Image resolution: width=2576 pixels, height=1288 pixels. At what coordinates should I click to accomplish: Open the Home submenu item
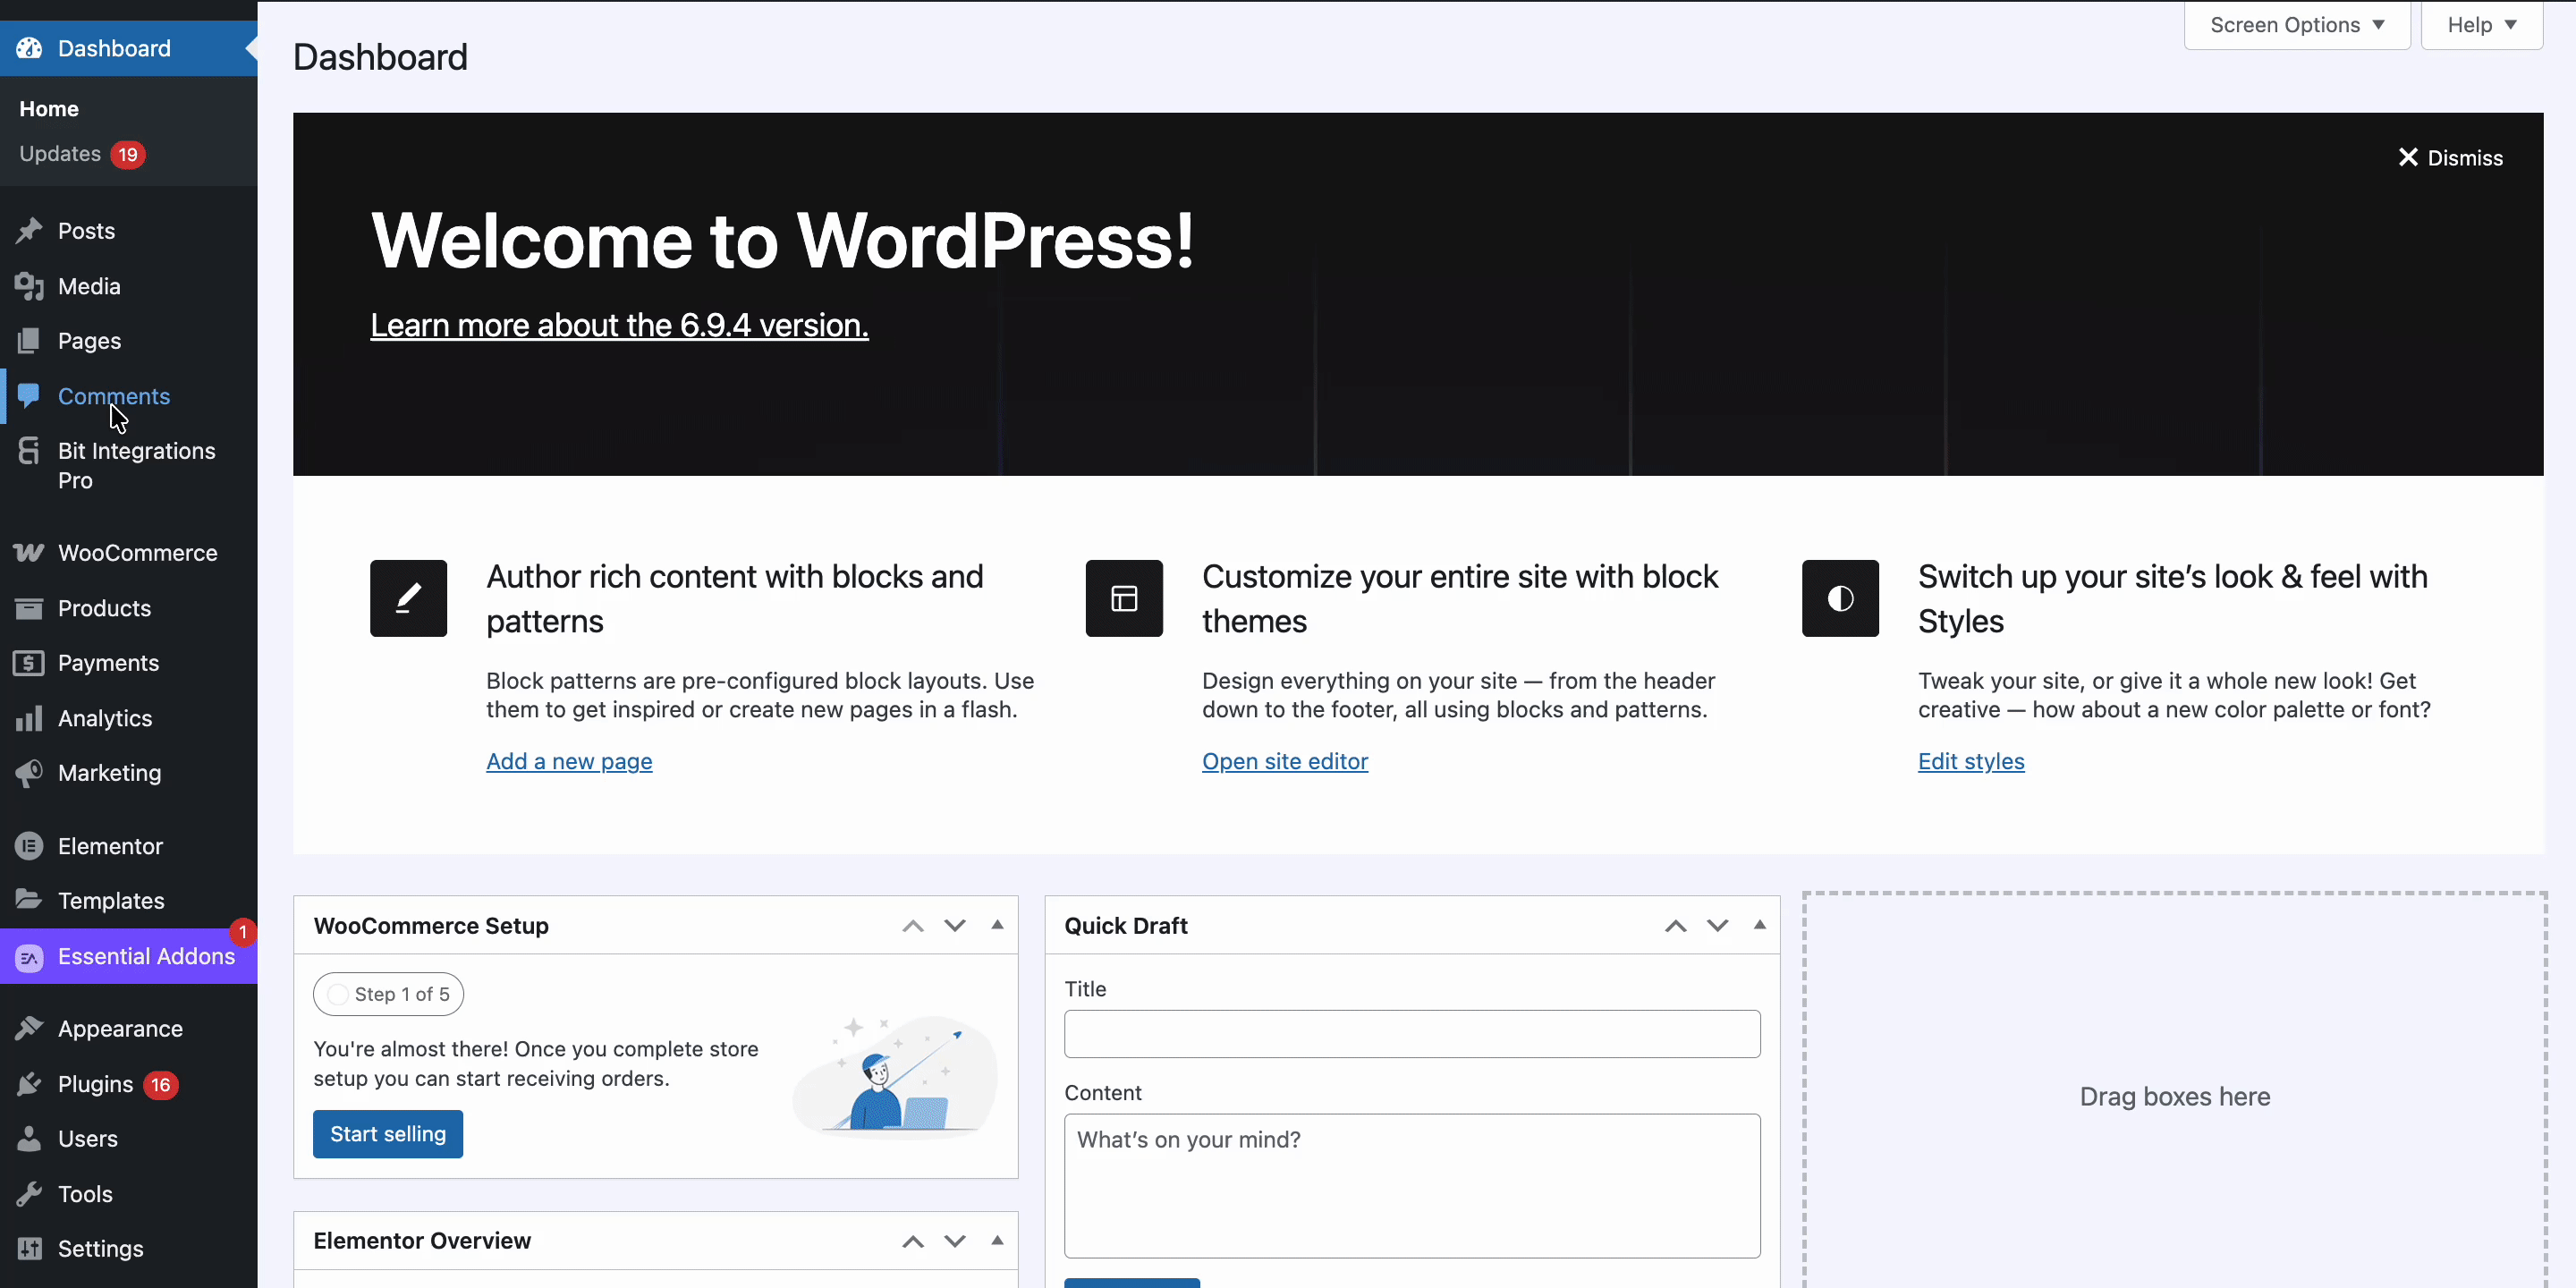(49, 109)
